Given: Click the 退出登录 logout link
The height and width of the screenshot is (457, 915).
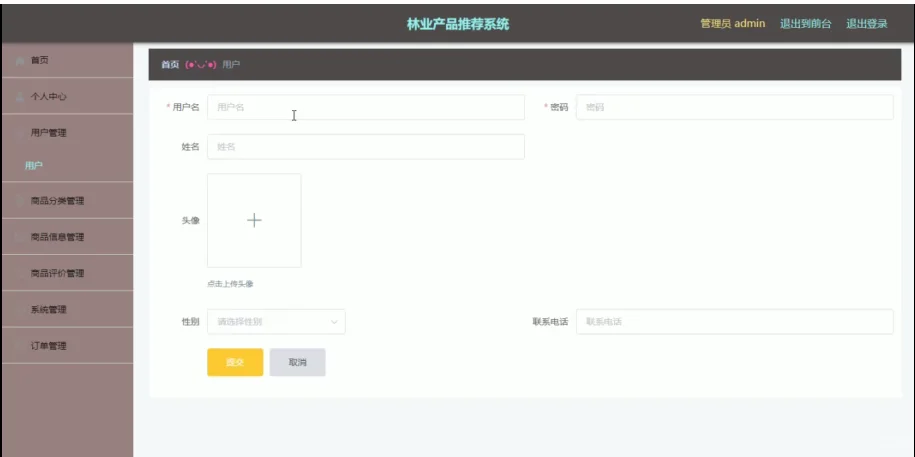Looking at the screenshot, I should [867, 24].
